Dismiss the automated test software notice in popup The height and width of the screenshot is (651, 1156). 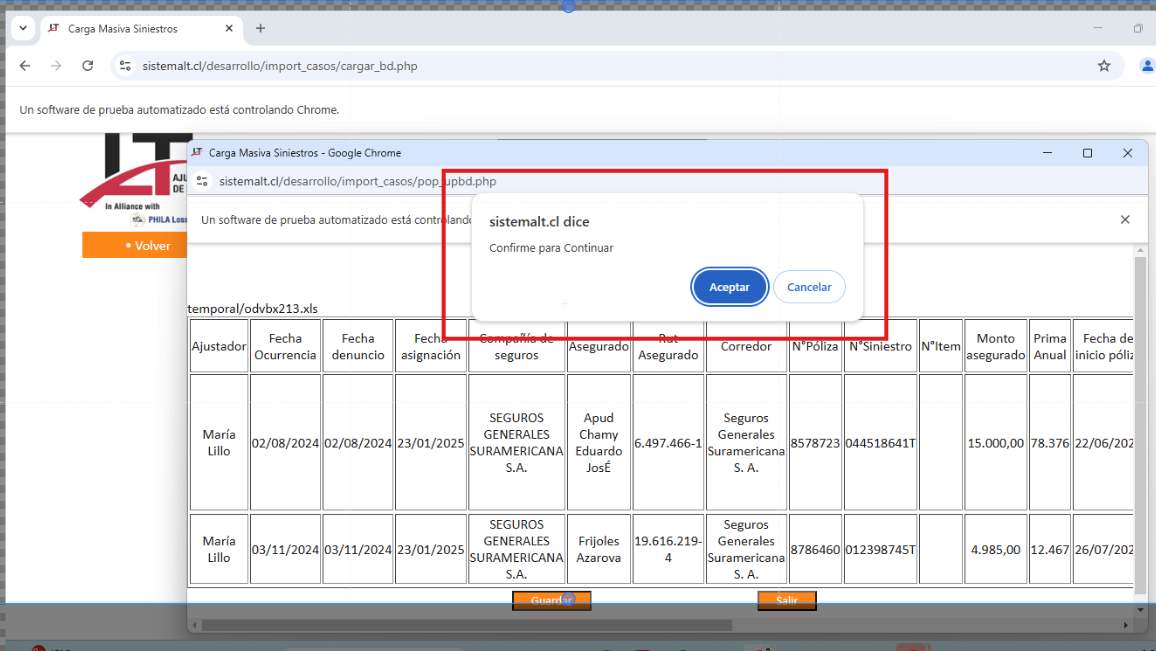[1125, 220]
